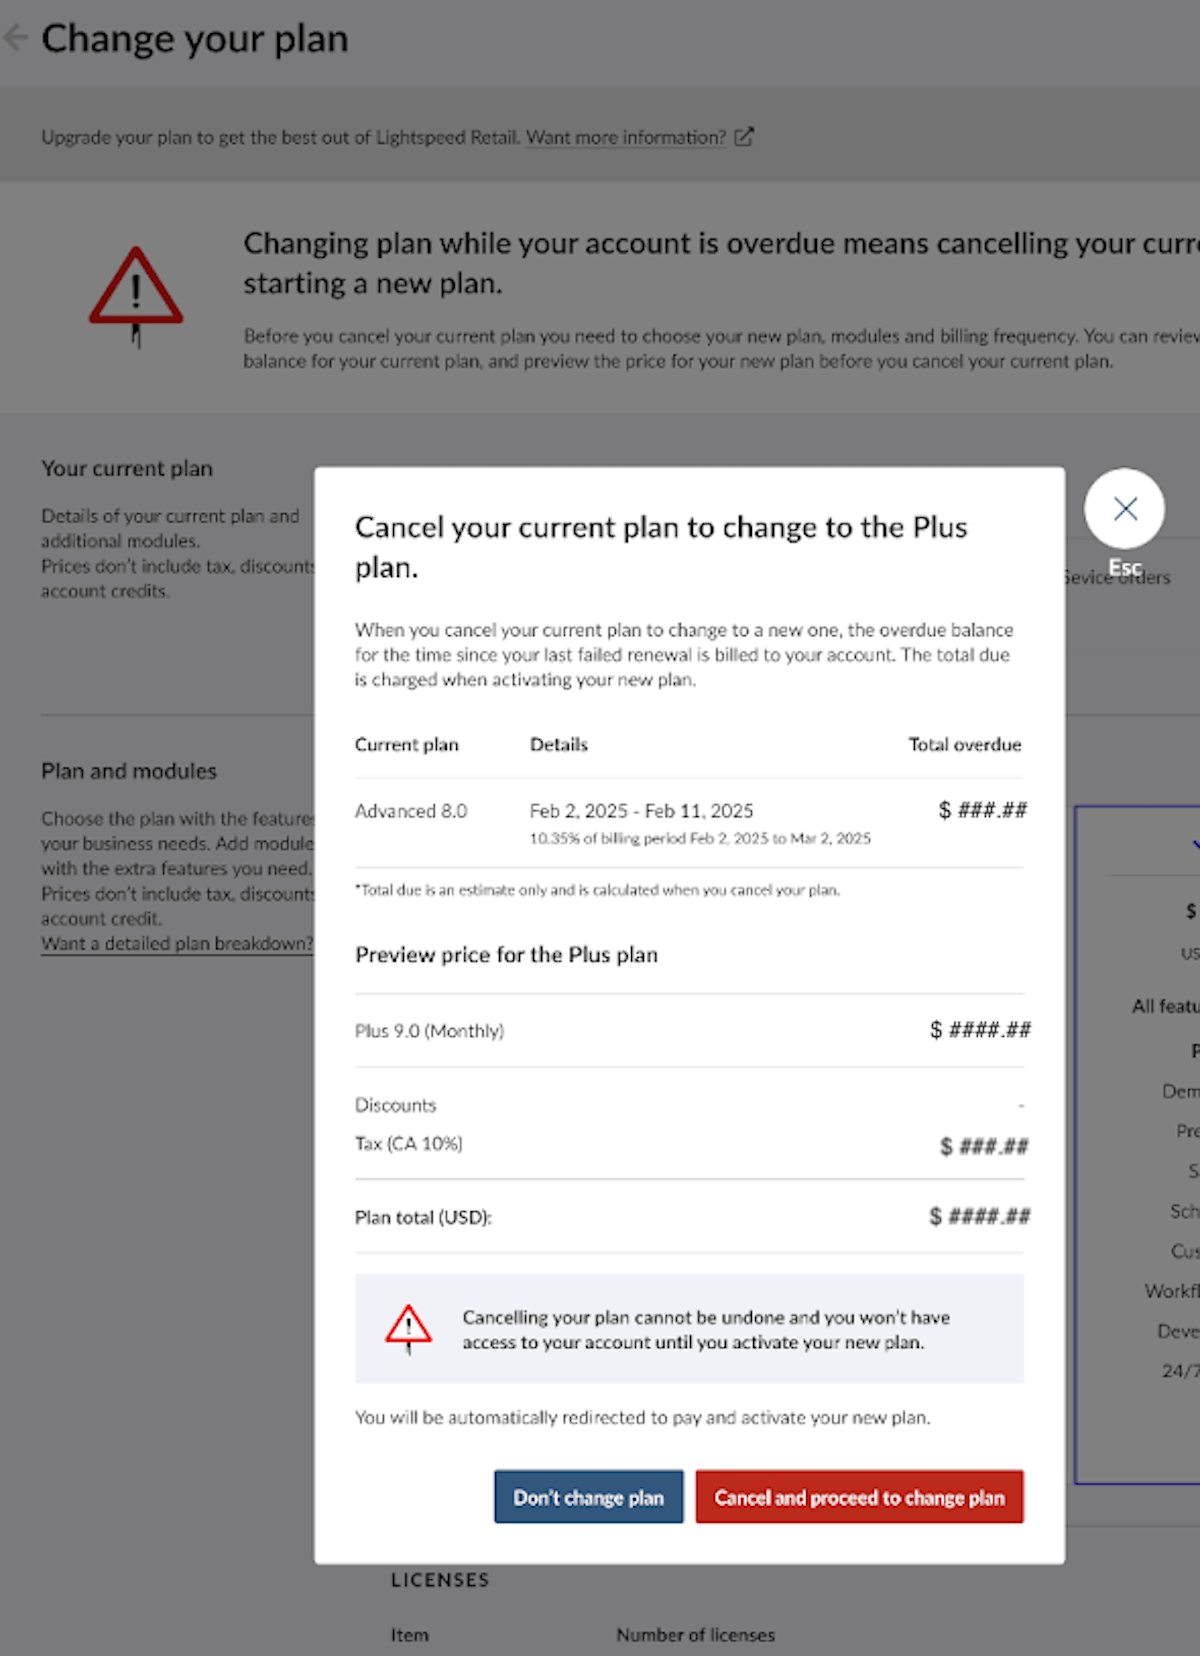Screen dimensions: 1200x1656
Task: Click the Discounts row label
Action: 396,1105
